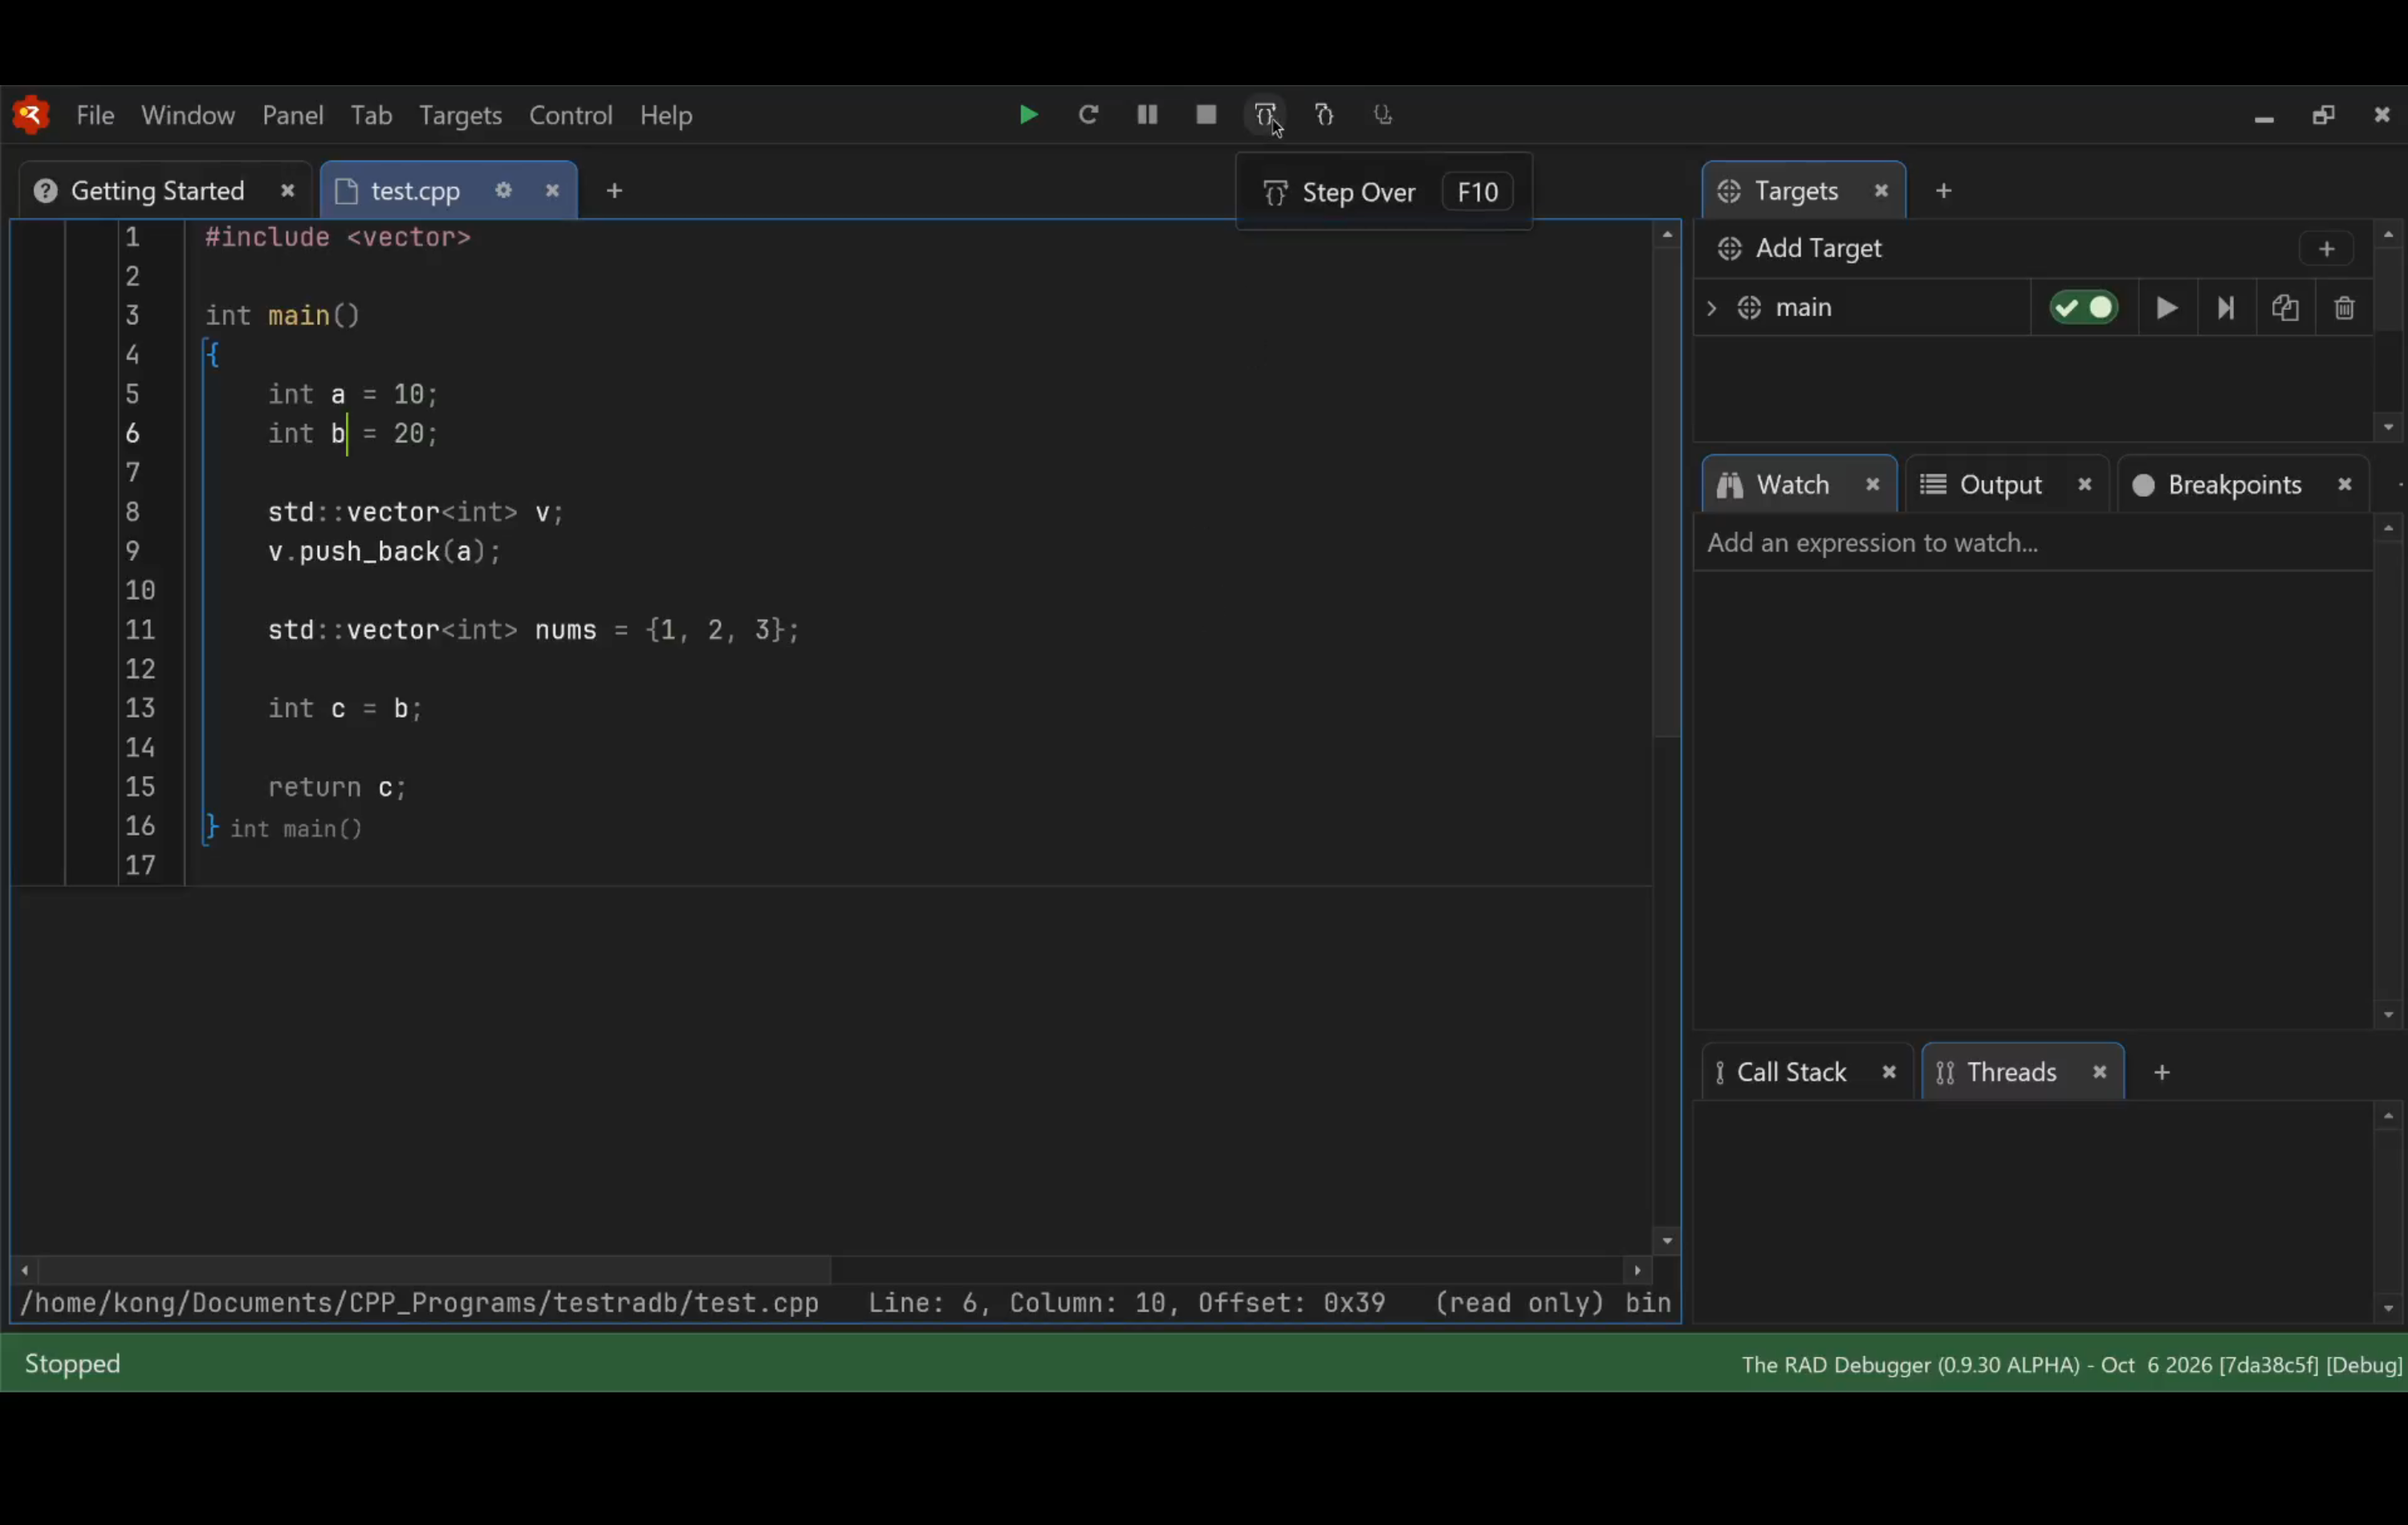Click the scroll right arrow of editor

coord(1637,1271)
